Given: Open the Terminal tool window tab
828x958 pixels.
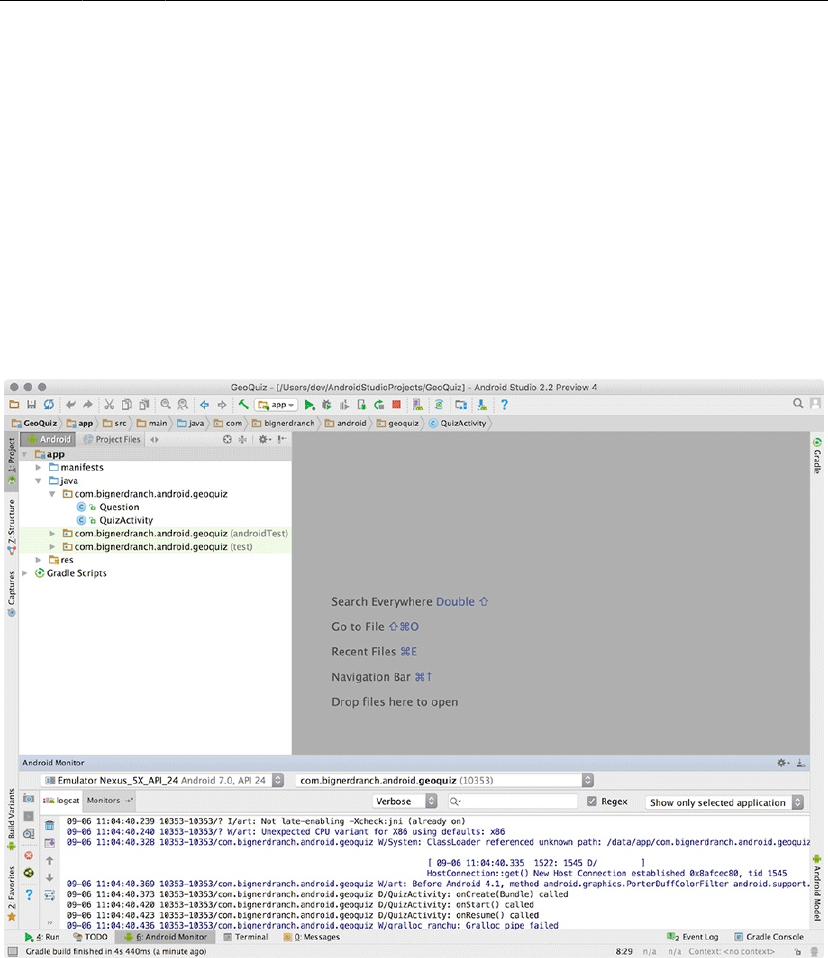Looking at the screenshot, I should 246,937.
